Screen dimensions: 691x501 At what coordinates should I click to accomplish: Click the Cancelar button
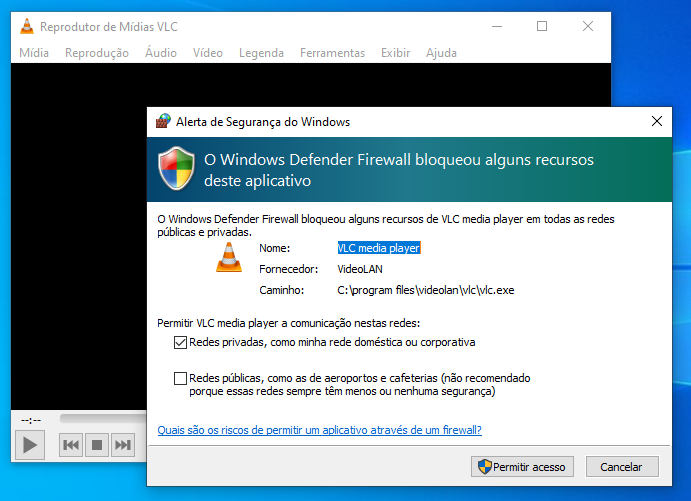(x=622, y=467)
